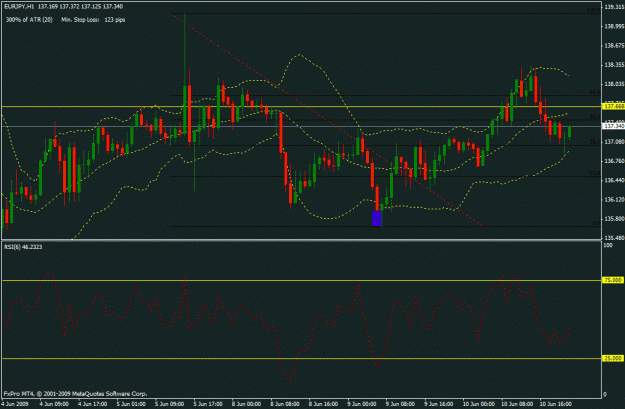The width and height of the screenshot is (625, 409).
Task: Click the 138.035 price axis label
Action: coord(614,84)
